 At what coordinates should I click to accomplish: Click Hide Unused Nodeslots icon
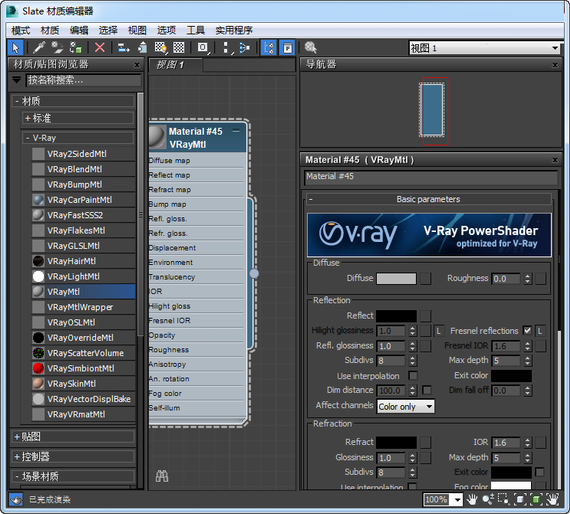pos(142,48)
